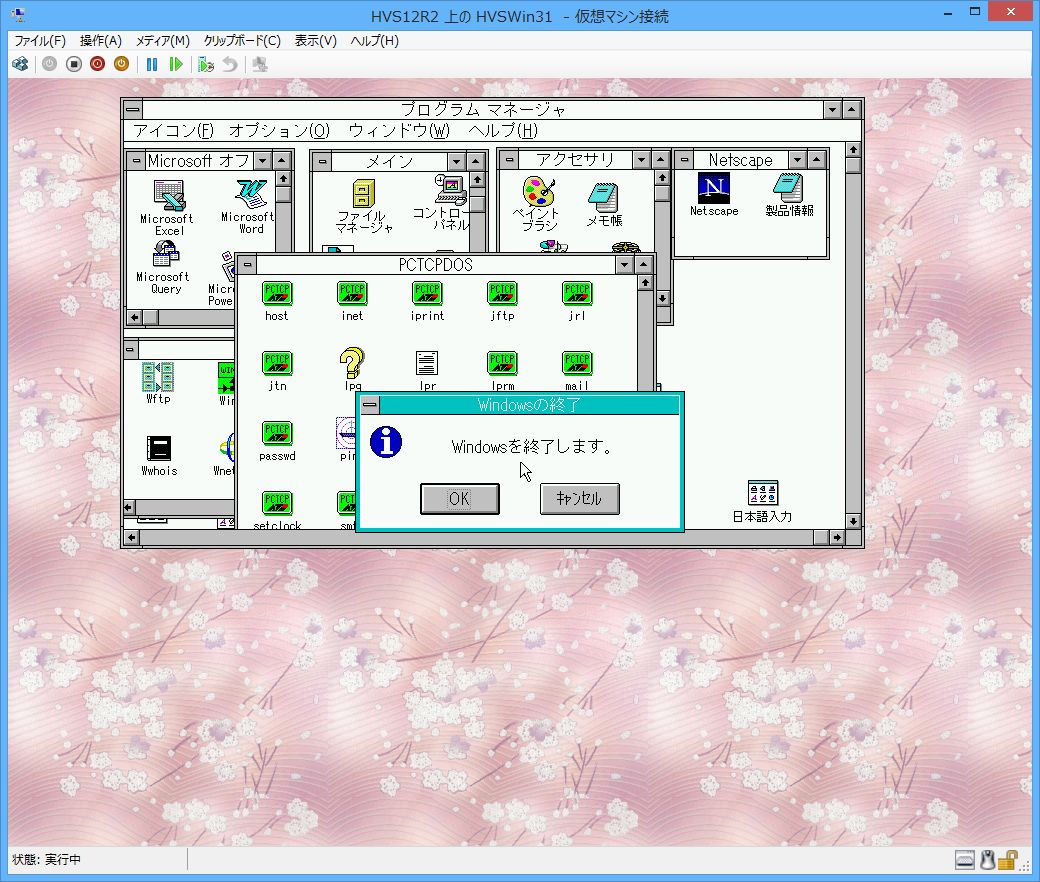Click キャンセル to cancel exiting Windows

580,499
